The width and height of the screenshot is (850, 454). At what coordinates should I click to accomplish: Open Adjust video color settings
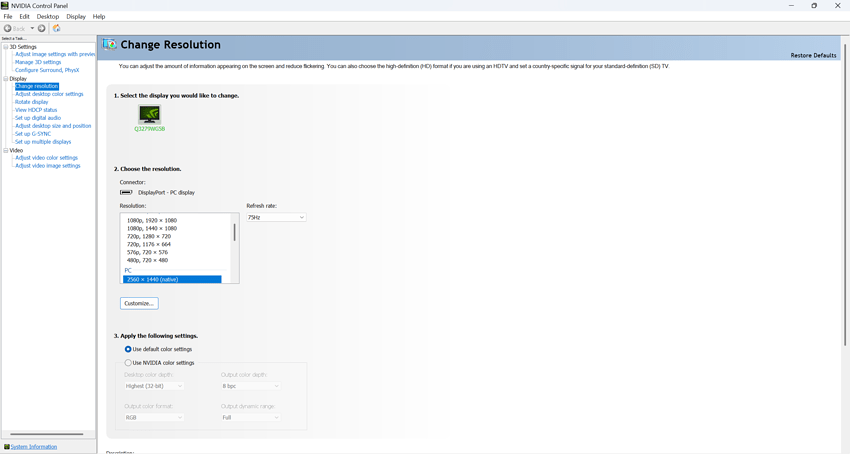[x=46, y=158]
